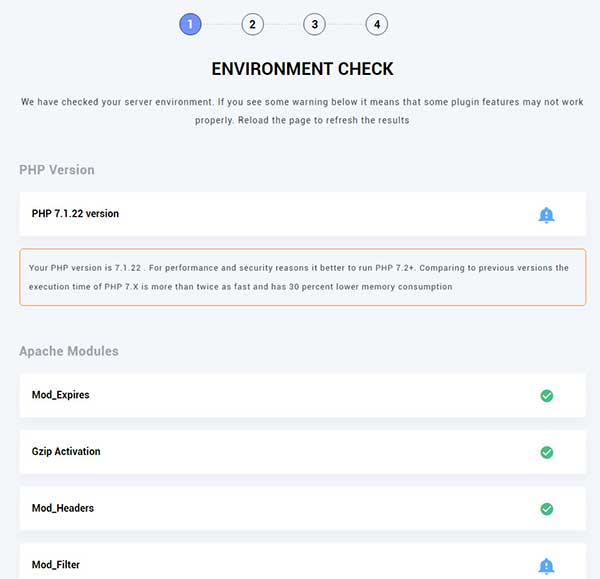This screenshot has height=579, width=600.
Task: Click the server environment description text
Action: click(302, 111)
